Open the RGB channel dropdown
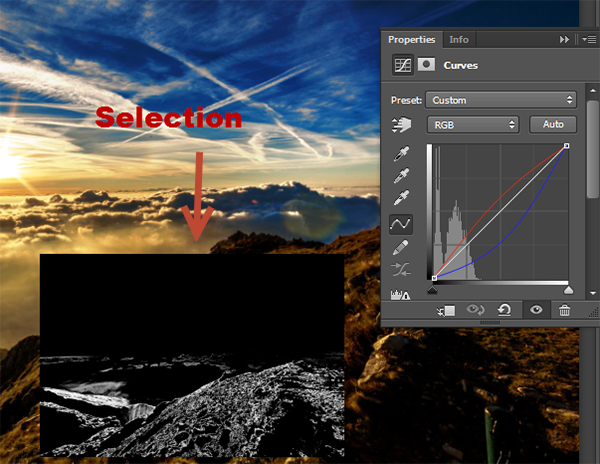The height and width of the screenshot is (464, 600). 473,125
